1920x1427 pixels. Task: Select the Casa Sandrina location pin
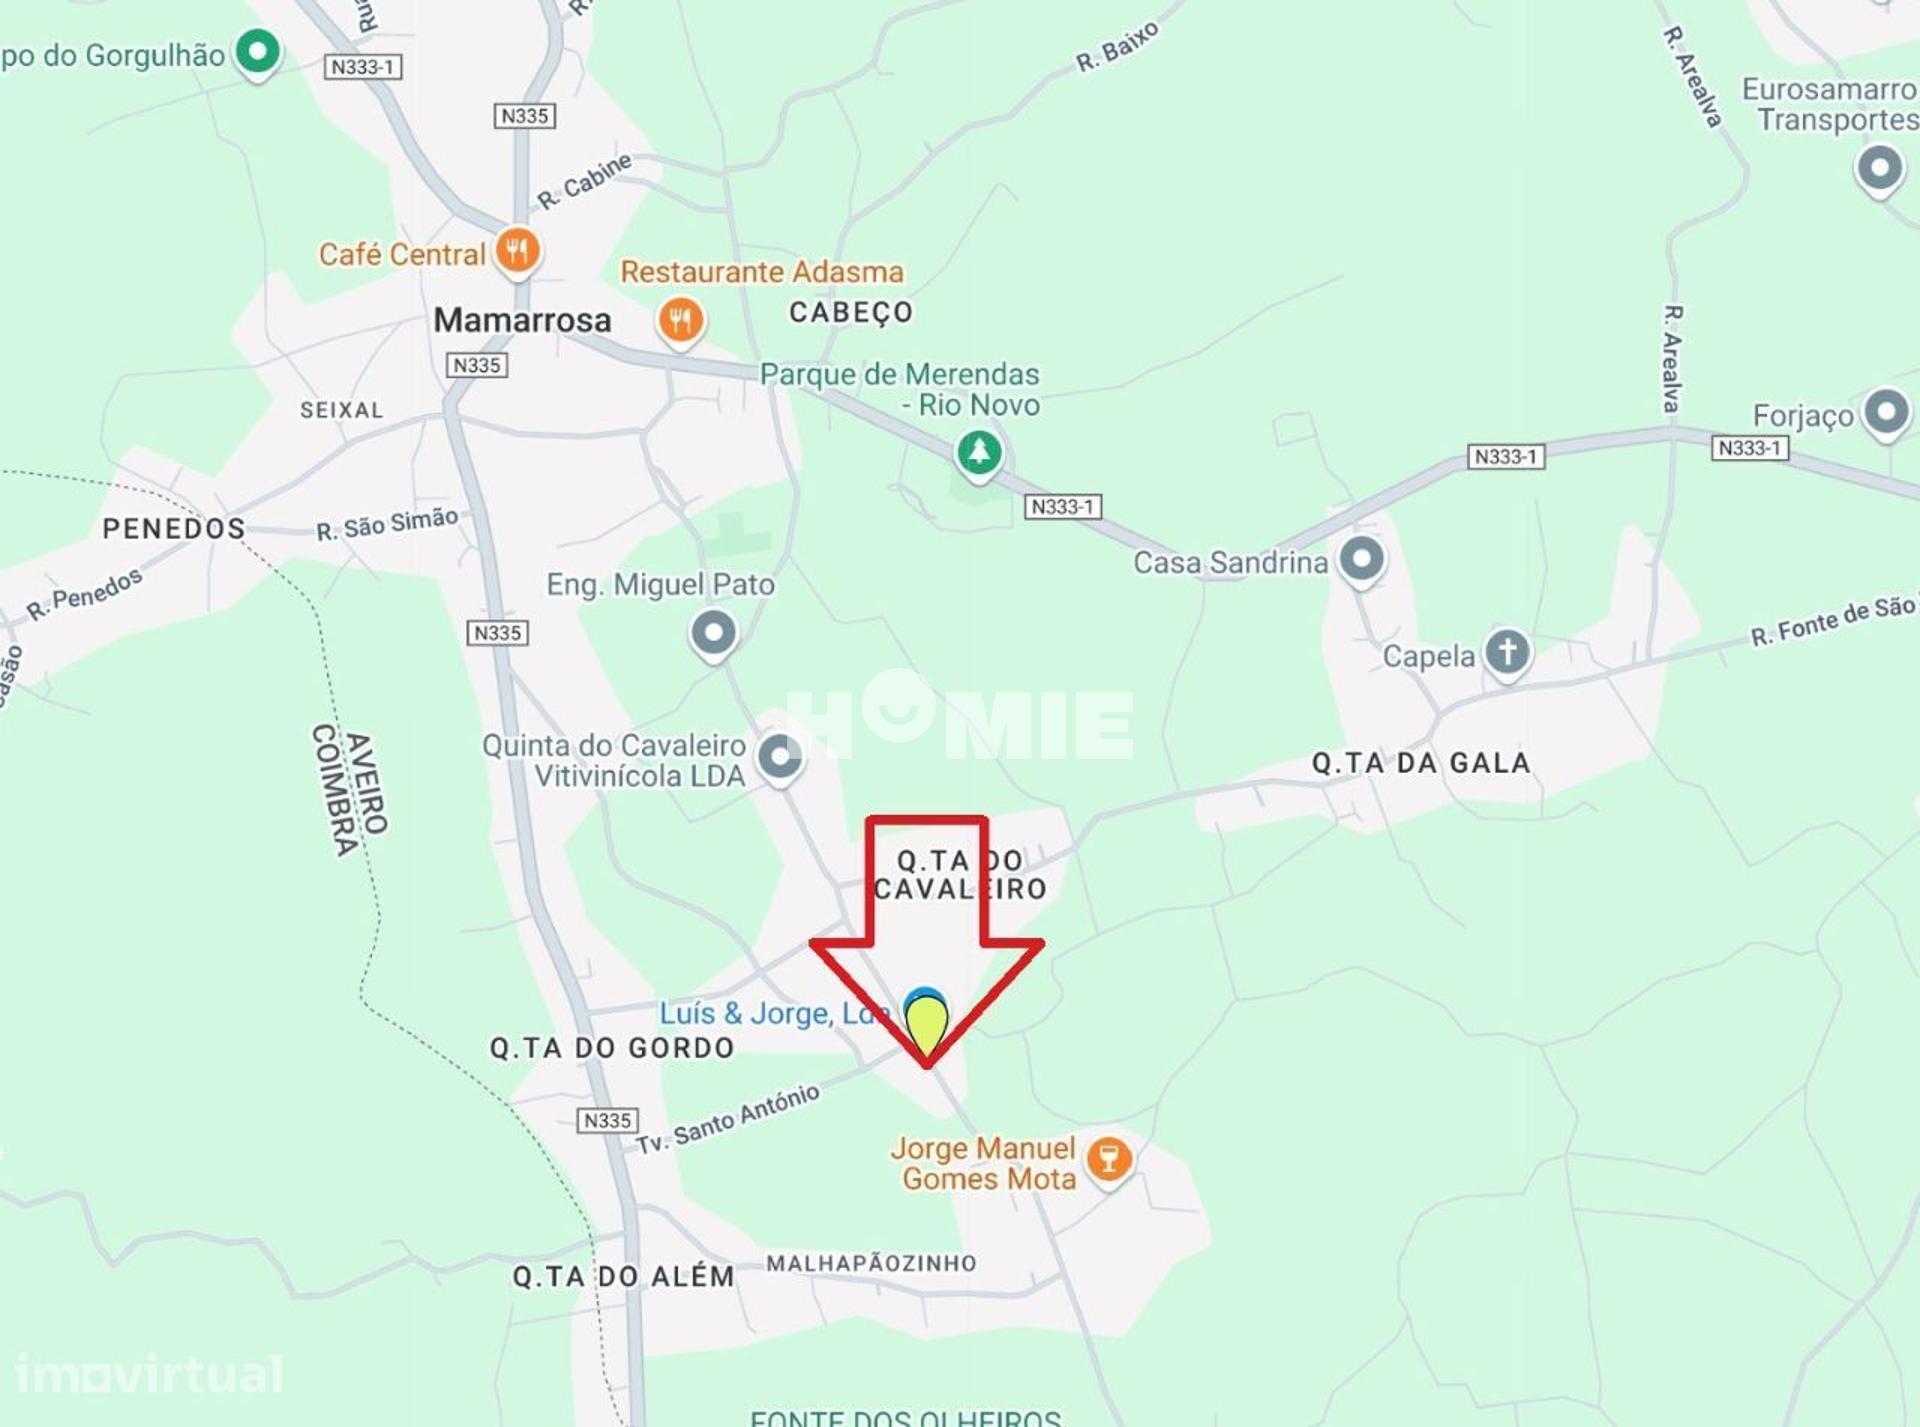point(1361,559)
